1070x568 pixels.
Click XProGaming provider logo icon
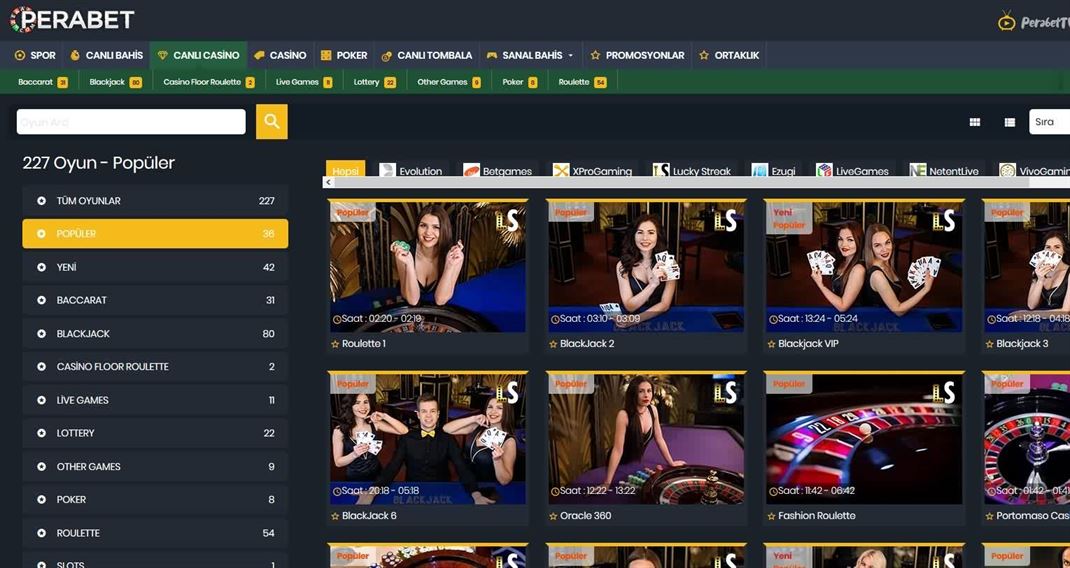561,171
